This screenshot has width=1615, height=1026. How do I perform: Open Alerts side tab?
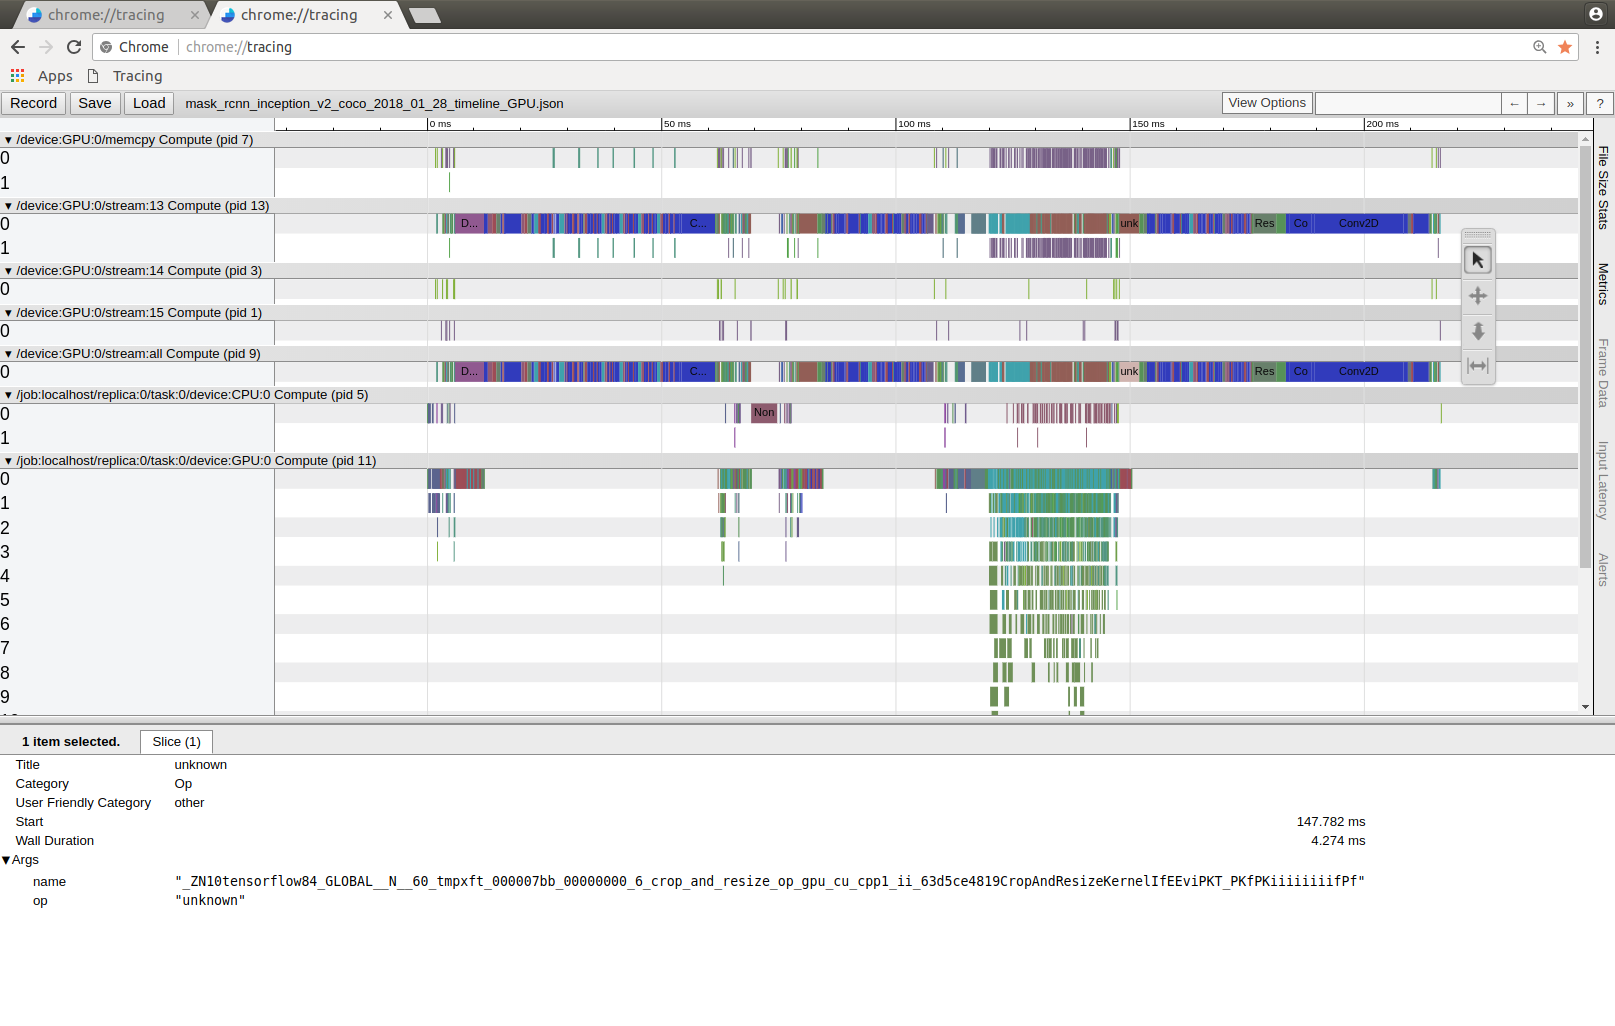coord(1603,570)
